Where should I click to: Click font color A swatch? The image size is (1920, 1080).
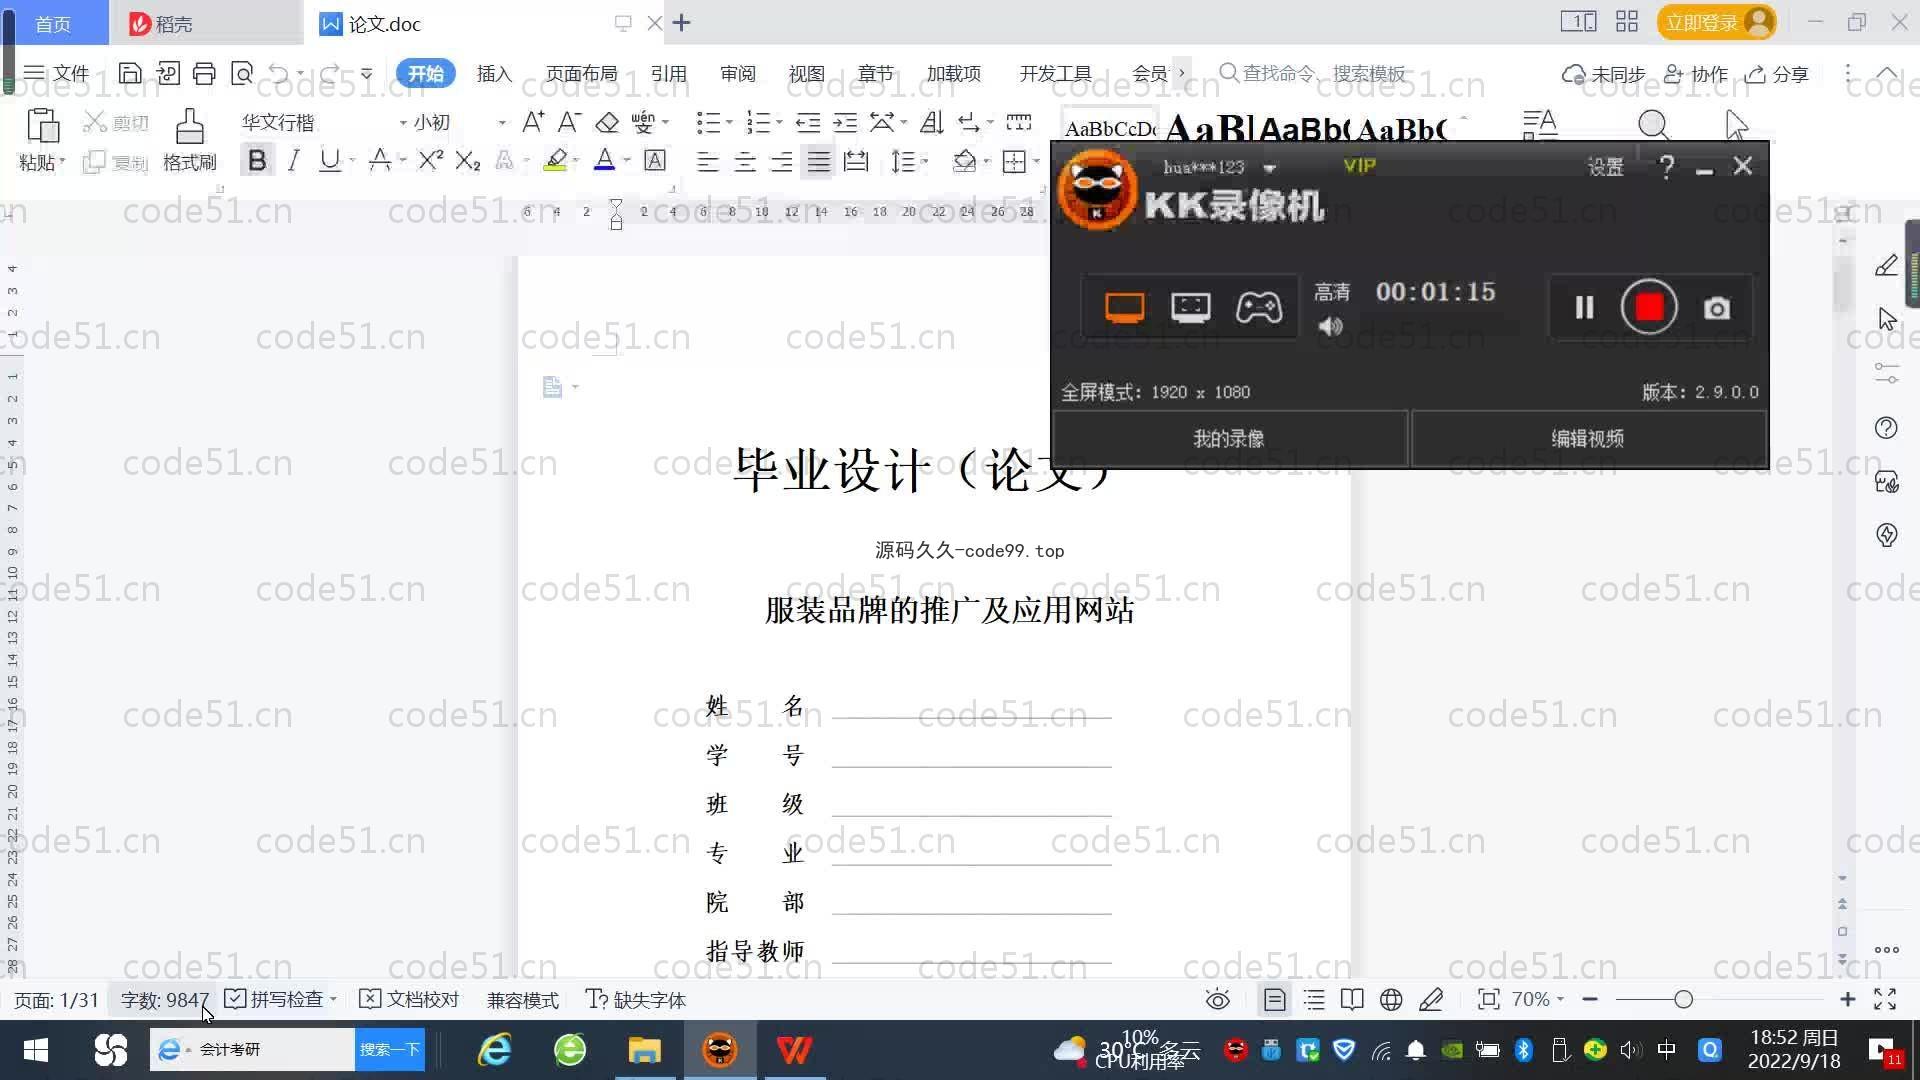point(604,161)
